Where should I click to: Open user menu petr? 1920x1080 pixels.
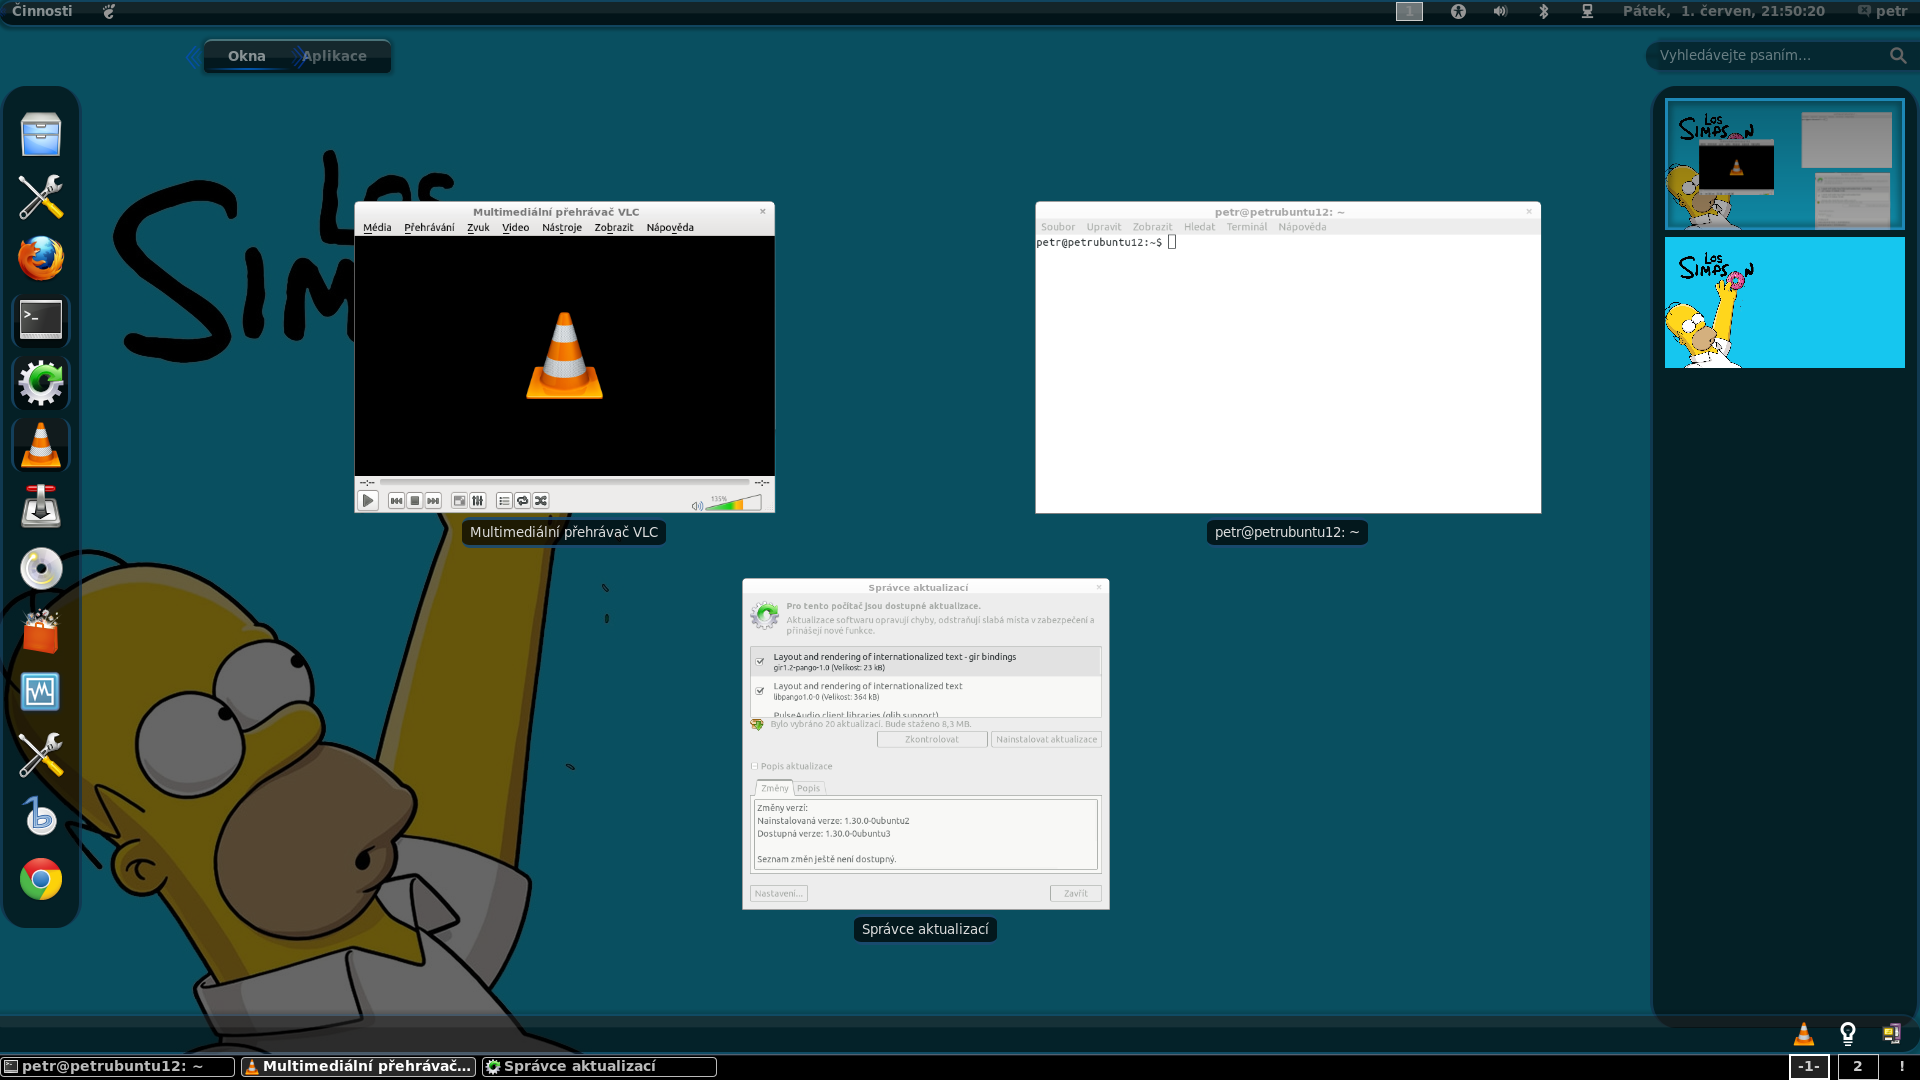pyautogui.click(x=1882, y=11)
